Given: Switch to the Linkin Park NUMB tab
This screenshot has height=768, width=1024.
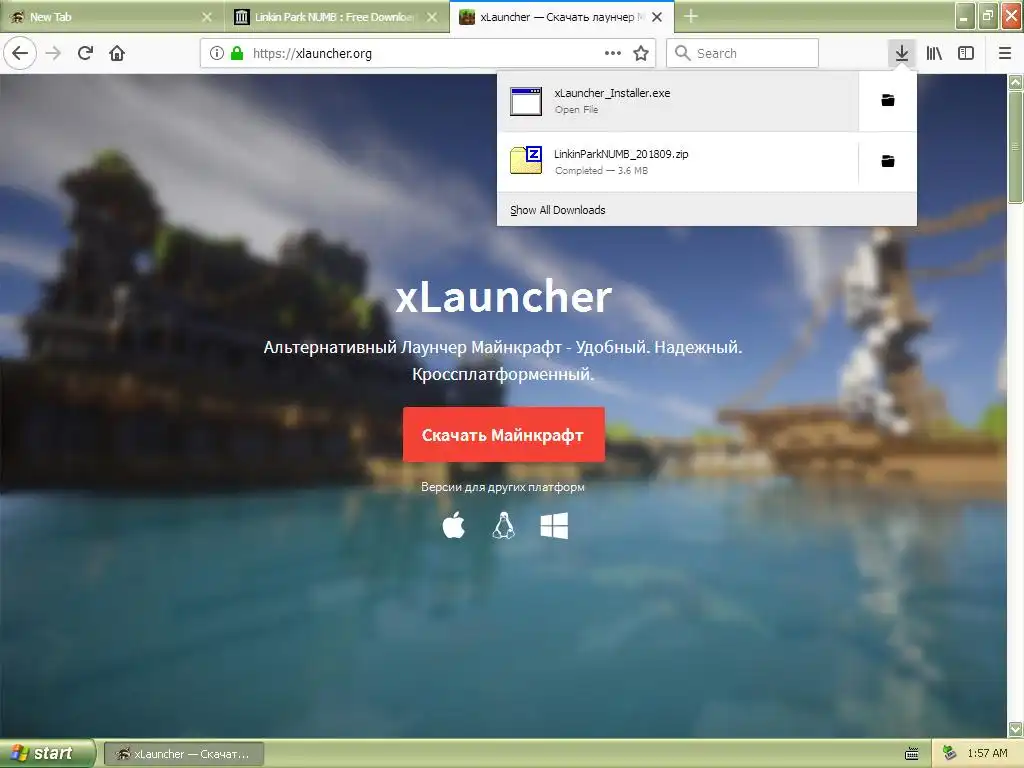Looking at the screenshot, I should tap(336, 17).
